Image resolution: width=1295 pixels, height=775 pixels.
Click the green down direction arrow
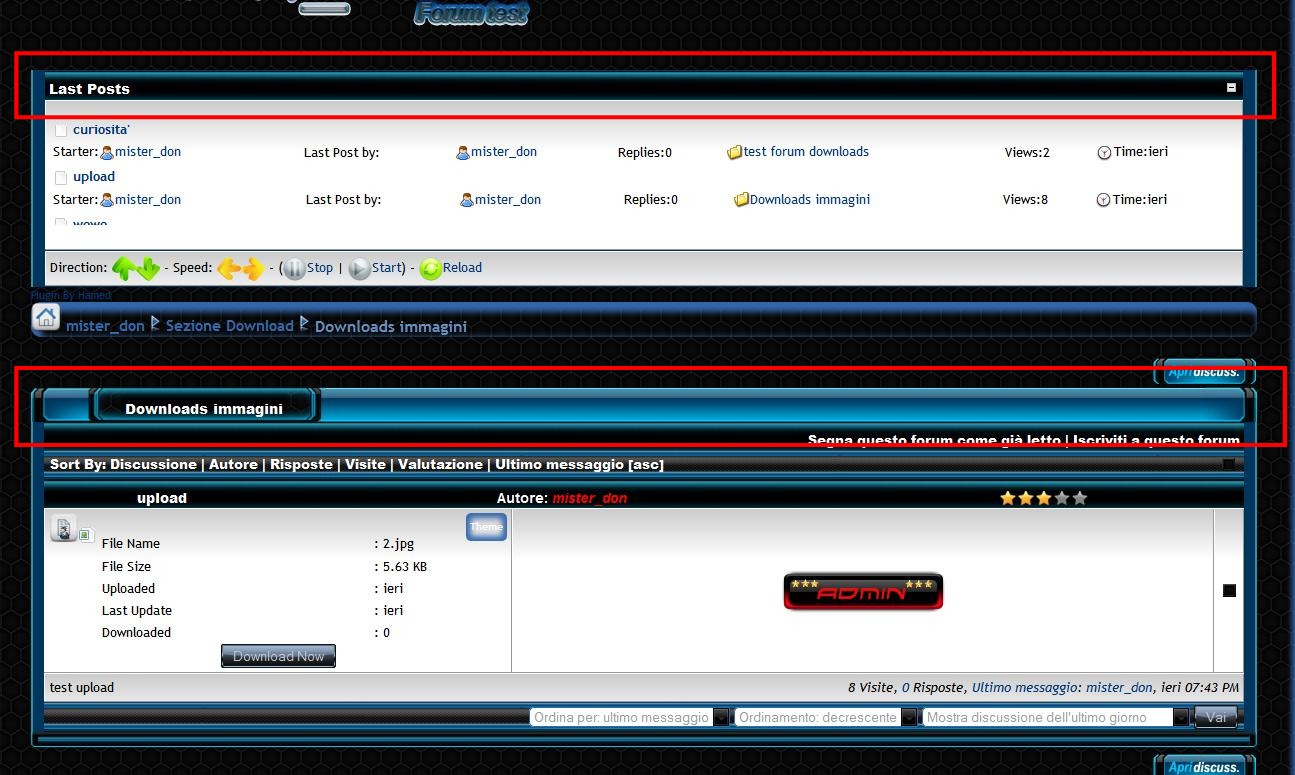coord(148,268)
